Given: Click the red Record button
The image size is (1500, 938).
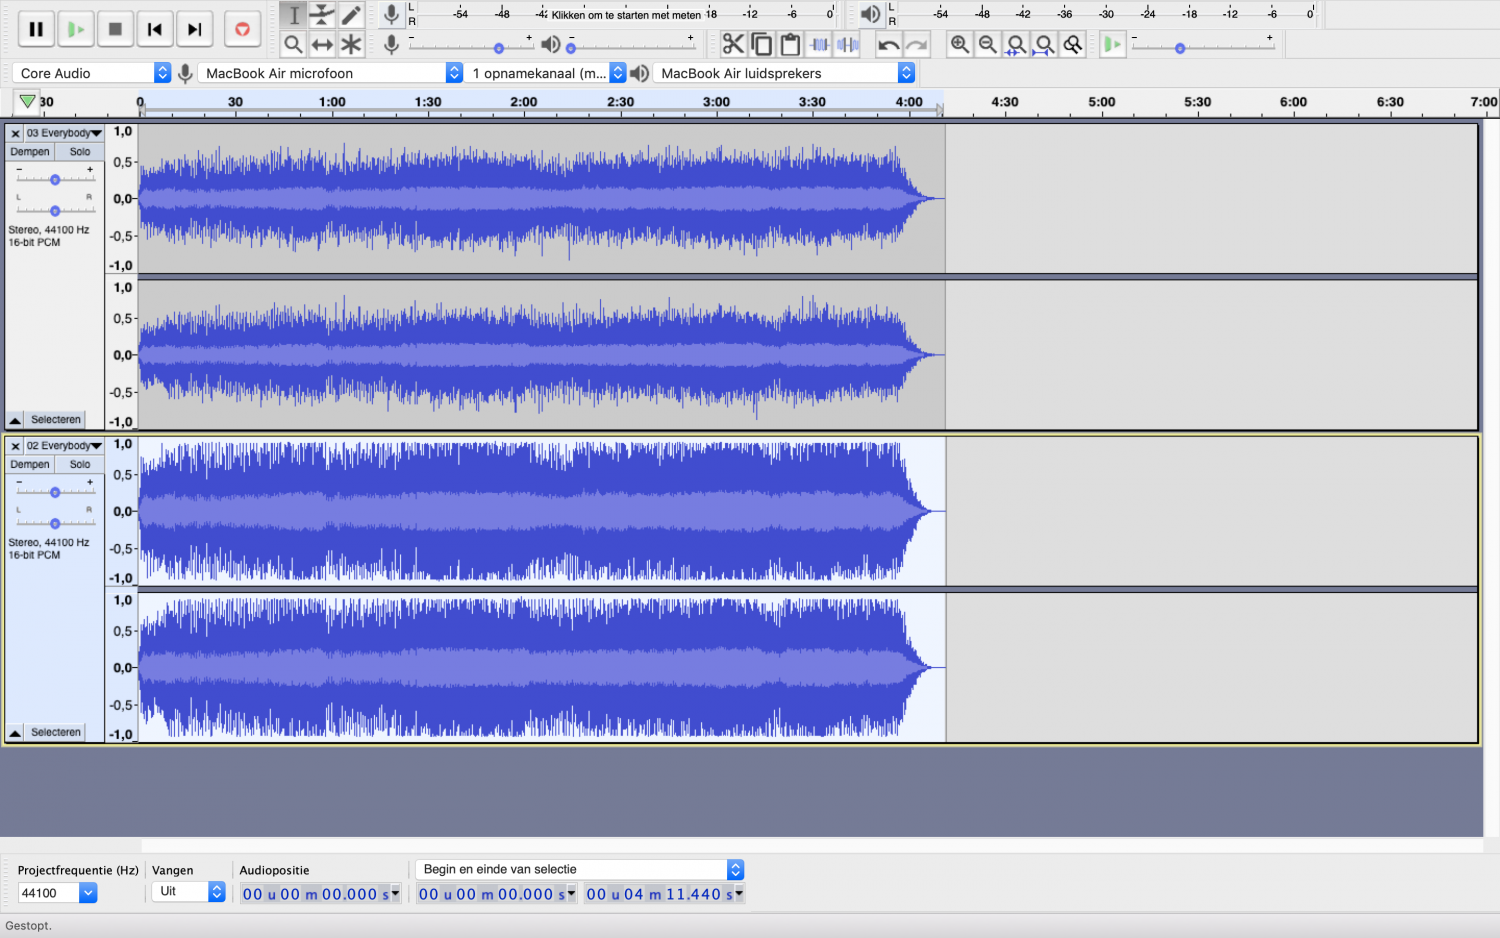Looking at the screenshot, I should pos(242,29).
